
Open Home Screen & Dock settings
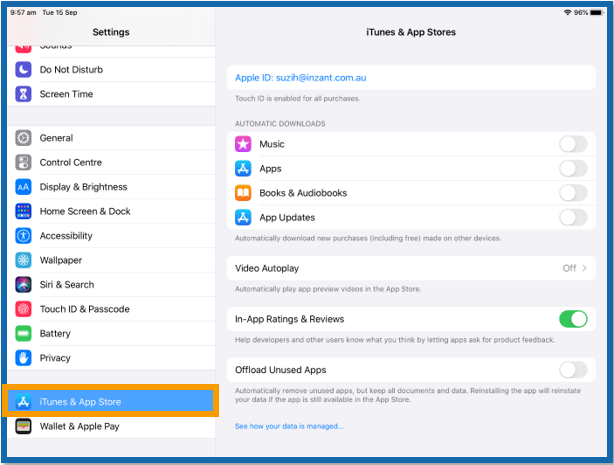[x=112, y=211]
